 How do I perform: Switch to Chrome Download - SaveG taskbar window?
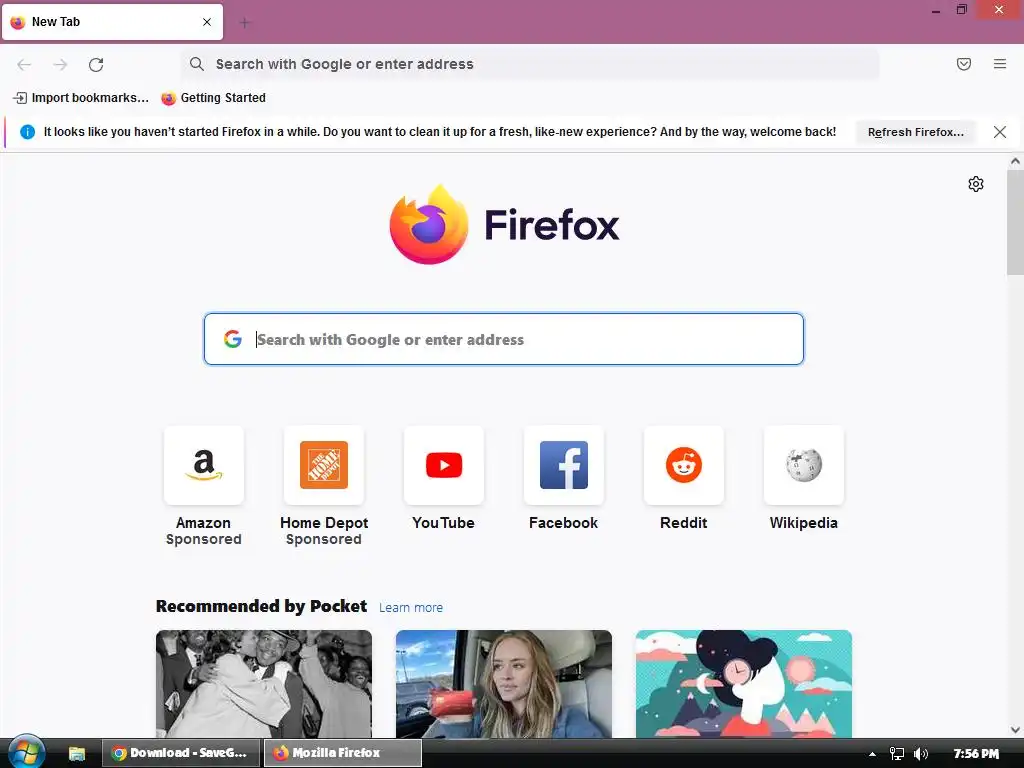click(x=181, y=753)
